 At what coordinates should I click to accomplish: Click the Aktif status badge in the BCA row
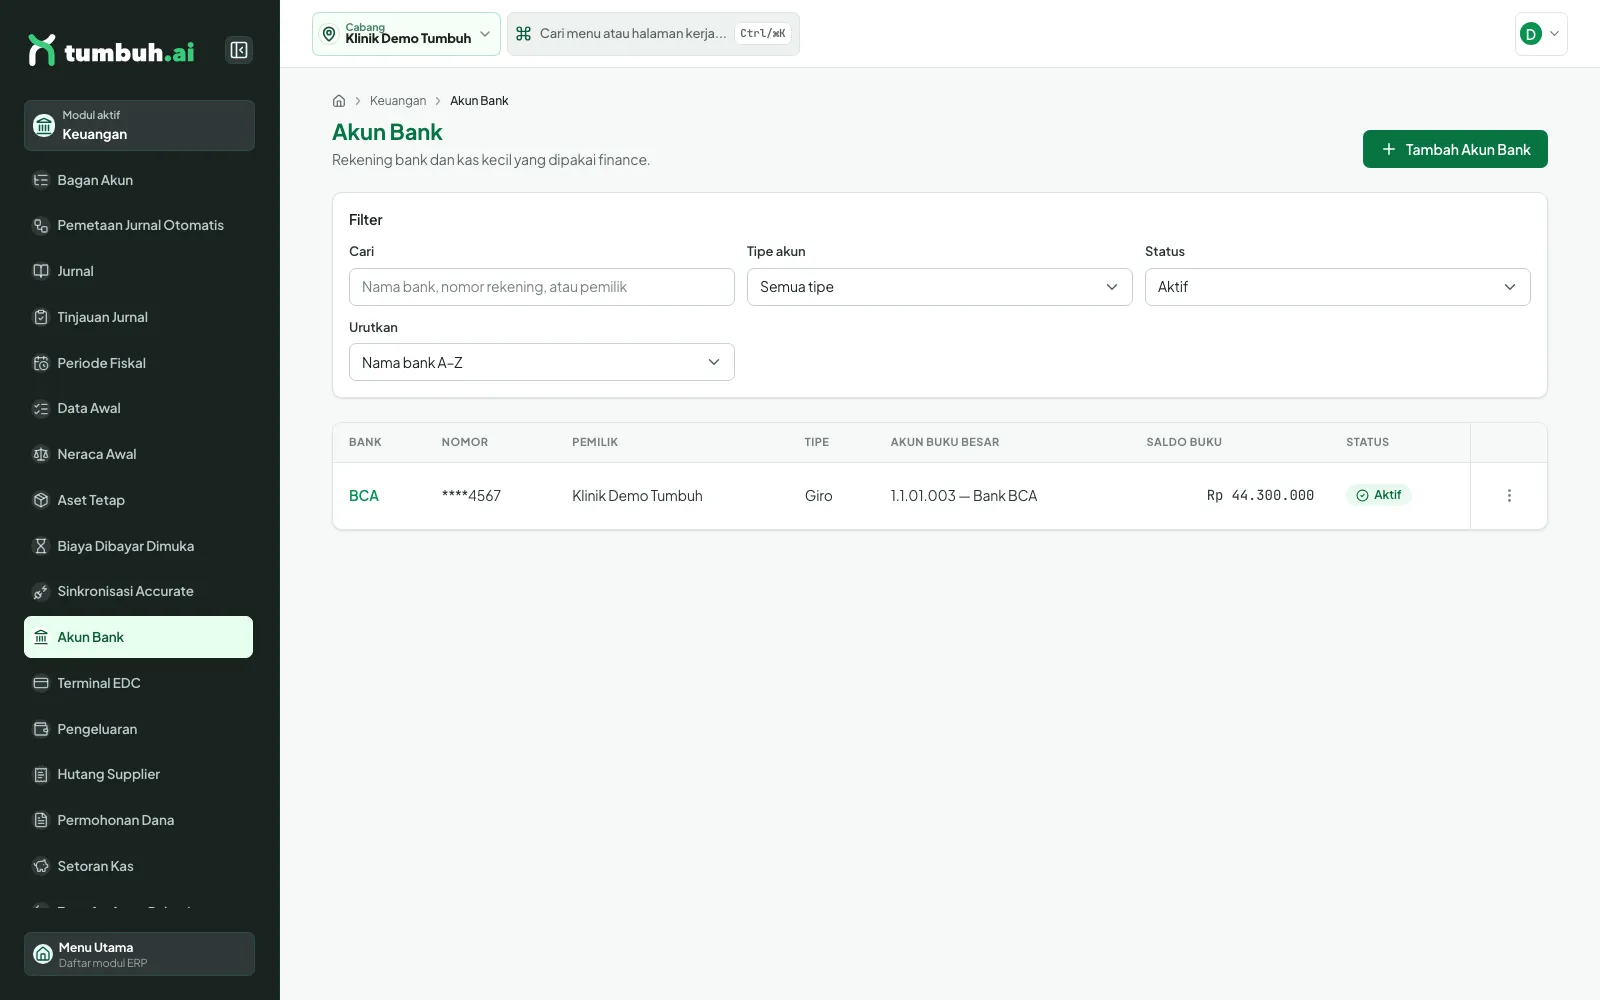tap(1378, 495)
